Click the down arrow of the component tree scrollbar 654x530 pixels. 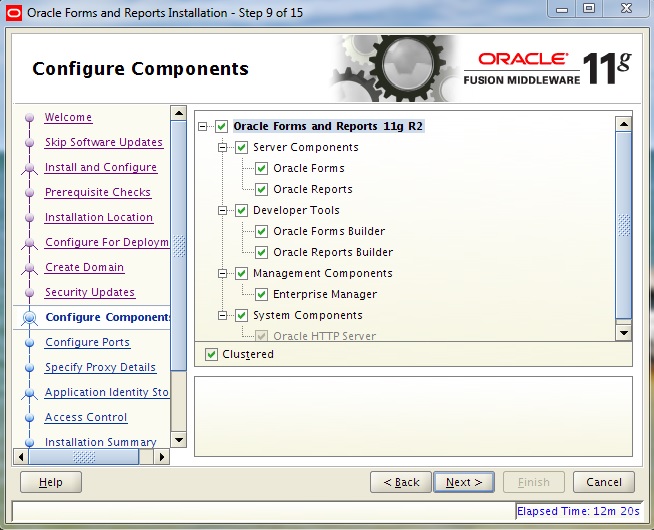point(623,332)
